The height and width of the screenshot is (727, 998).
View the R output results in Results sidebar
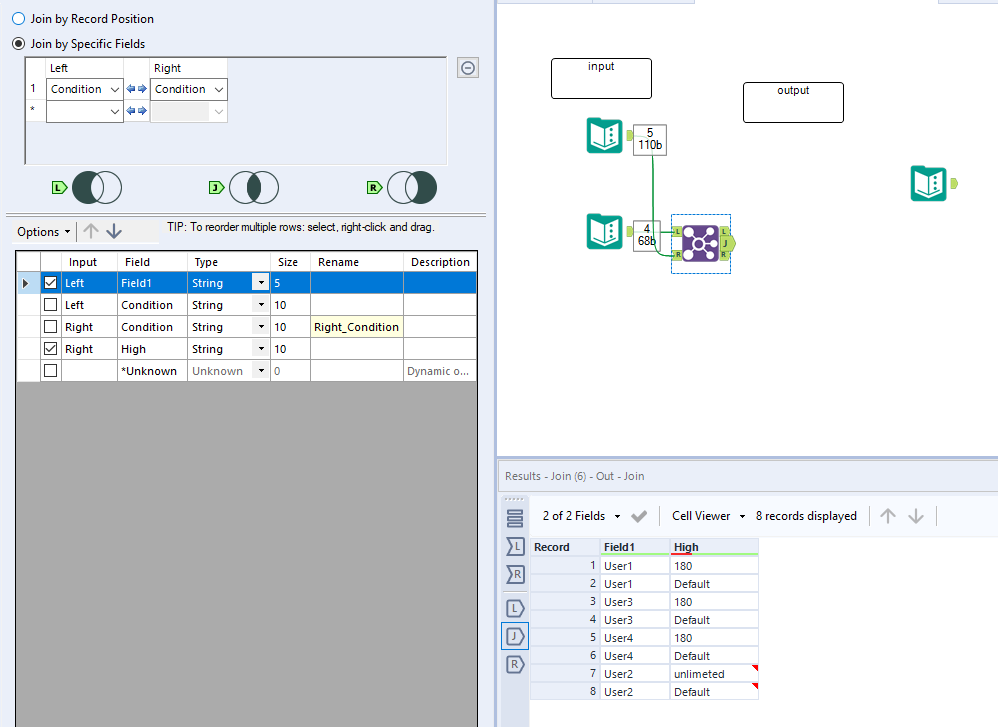515,663
